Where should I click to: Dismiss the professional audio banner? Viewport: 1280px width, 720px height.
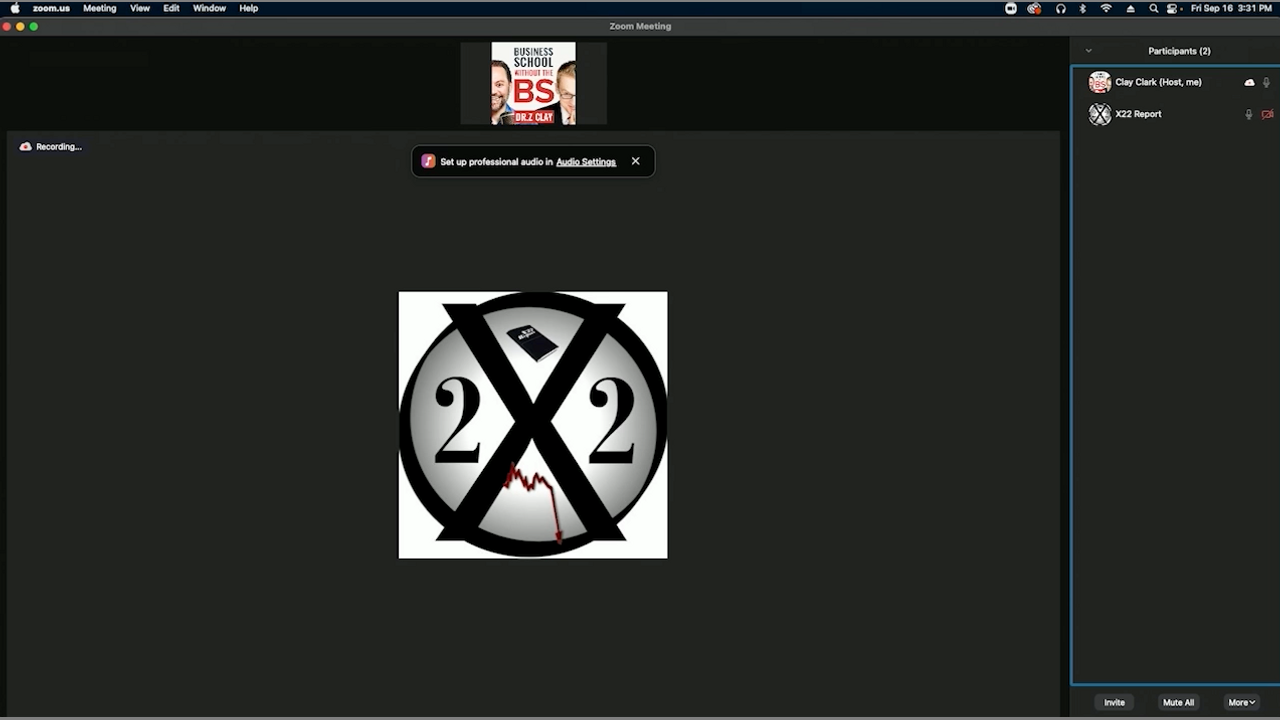tap(635, 161)
